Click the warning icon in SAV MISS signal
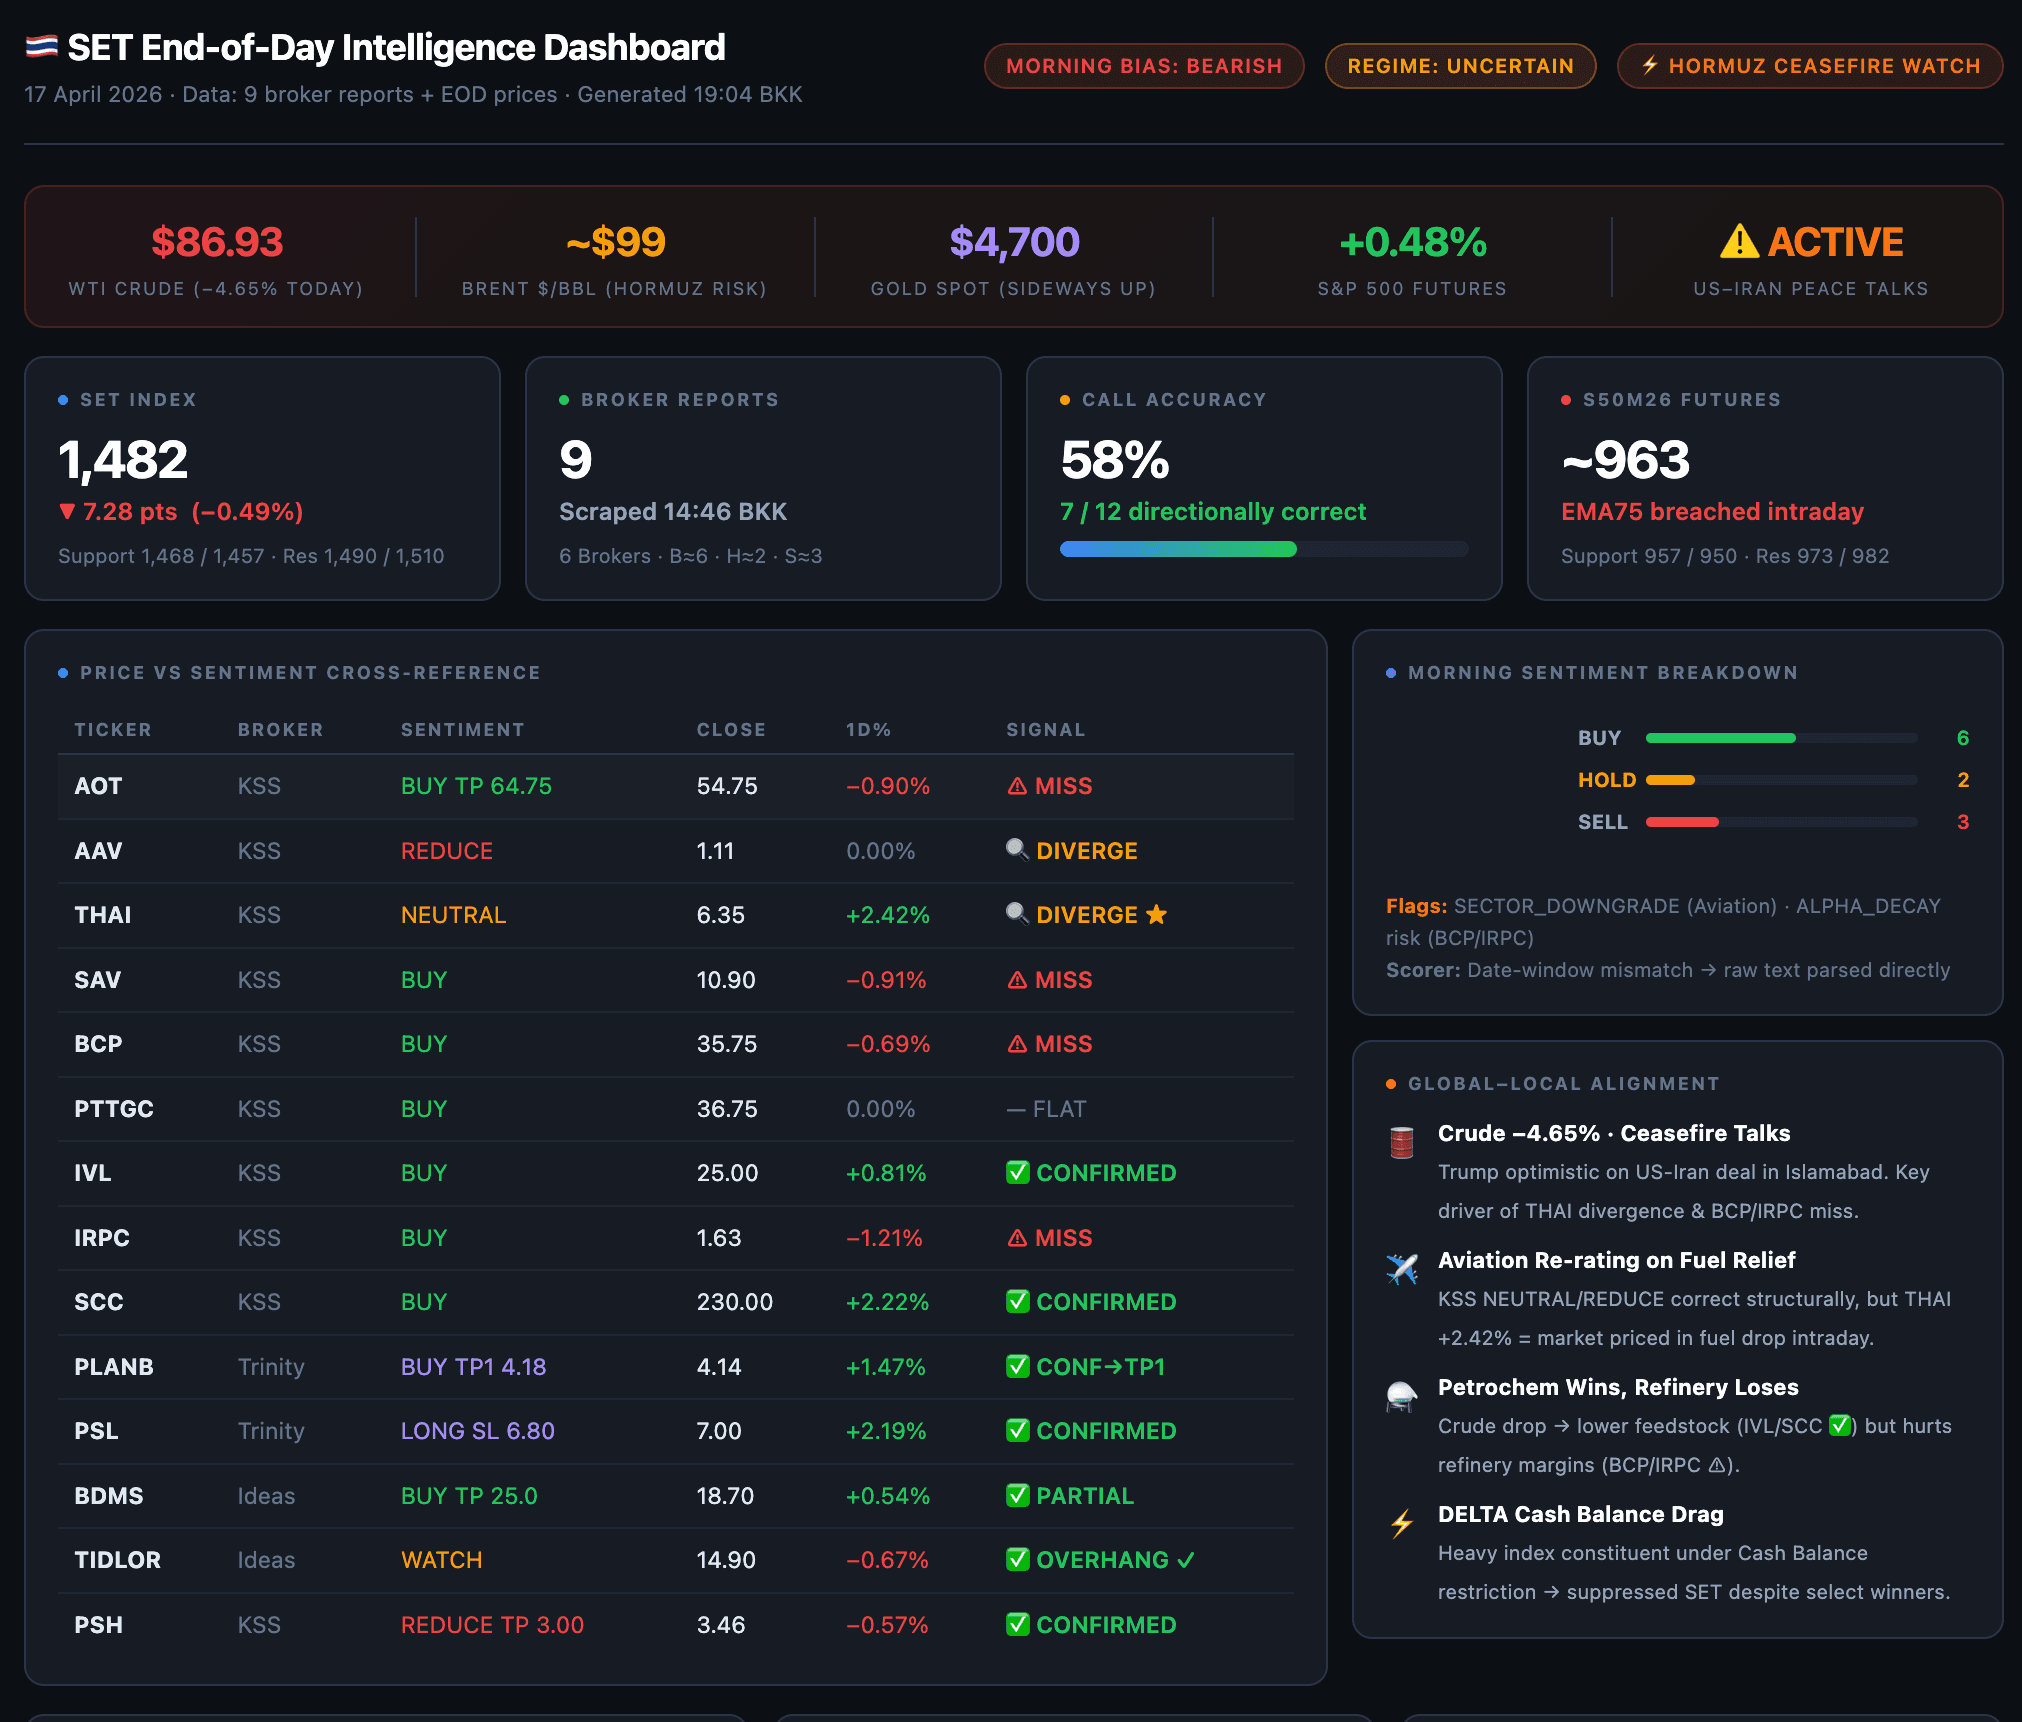 pos(1017,980)
